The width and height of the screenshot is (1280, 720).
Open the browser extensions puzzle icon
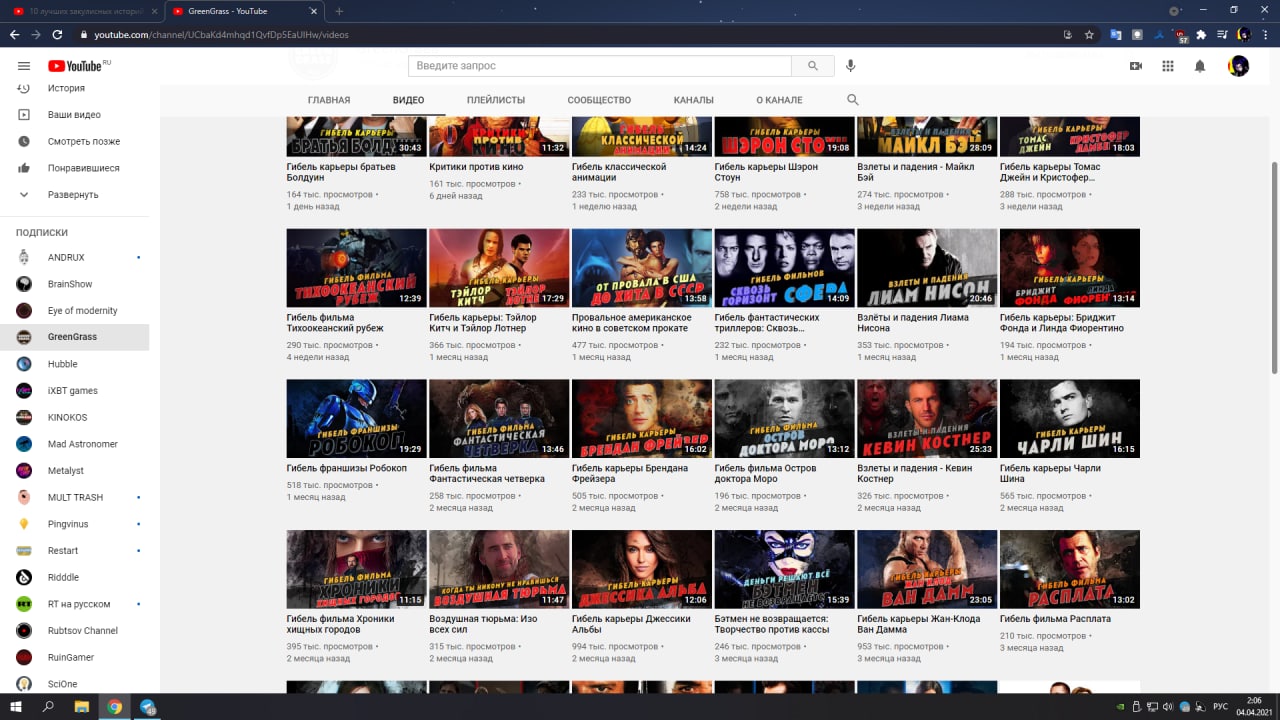pyautogui.click(x=1201, y=34)
